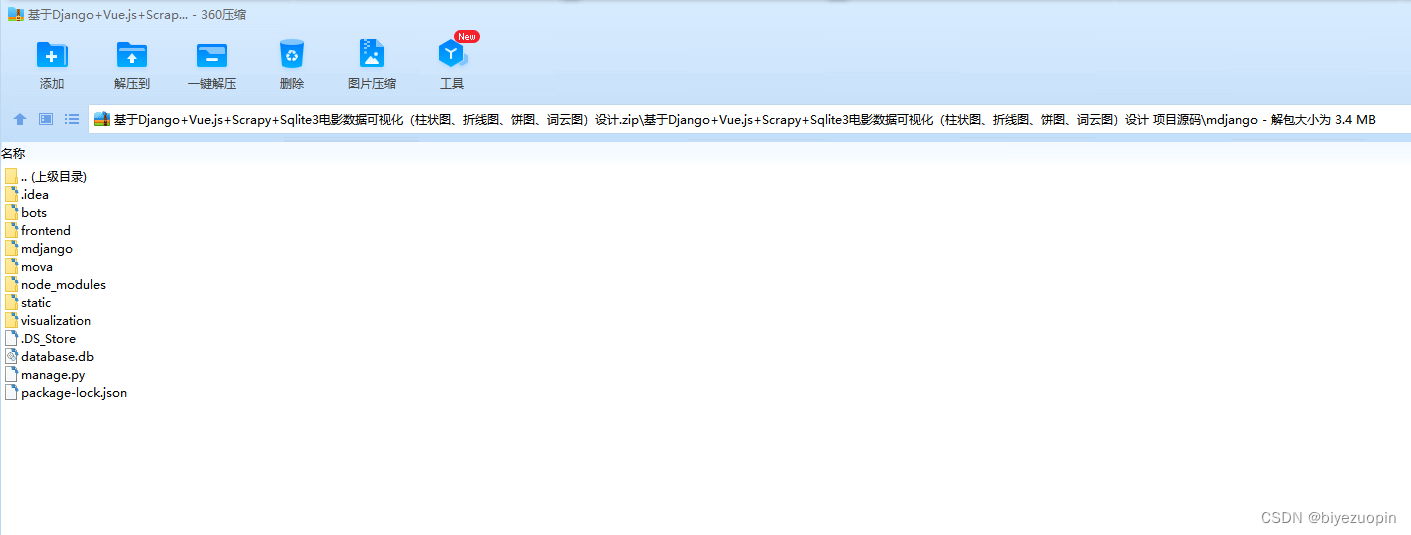Click the 名称 column header

(x=13, y=154)
